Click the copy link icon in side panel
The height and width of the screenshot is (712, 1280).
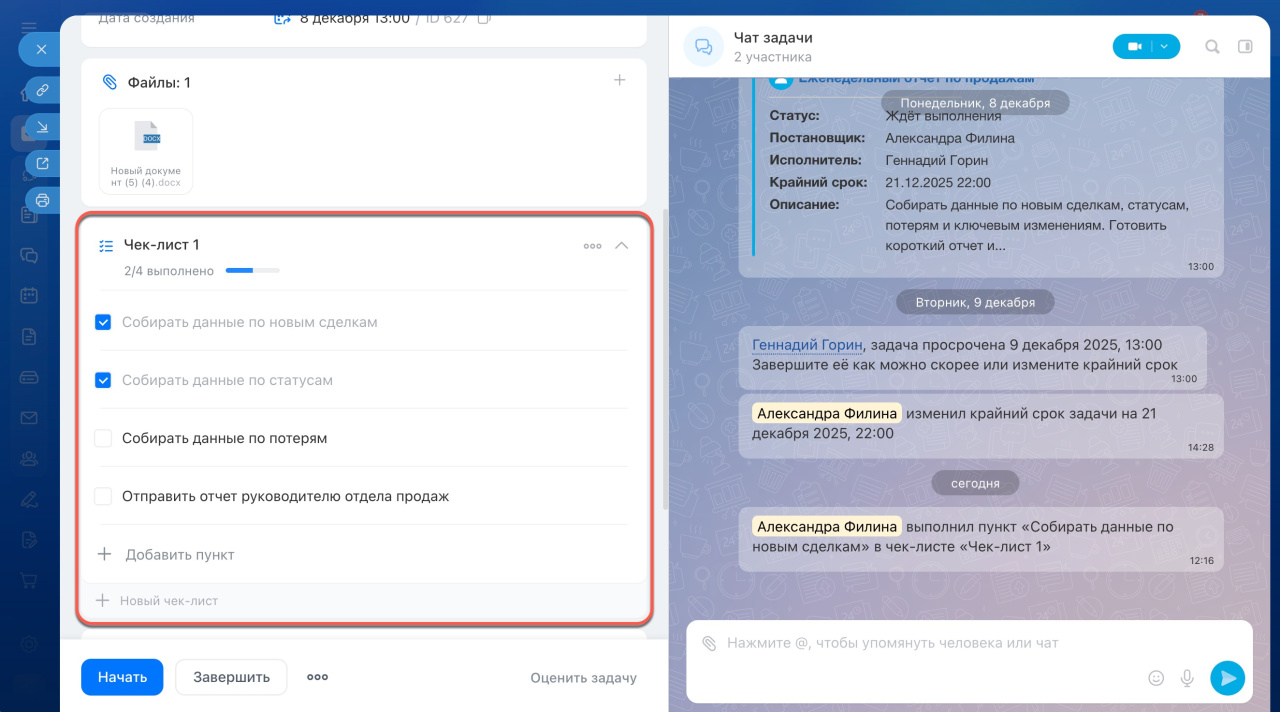coord(42,90)
